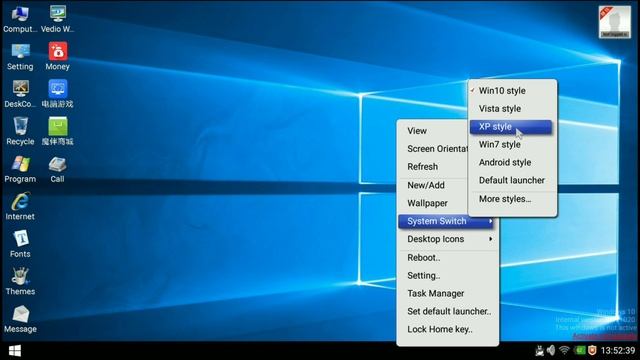Click the green battery tray icon

tap(580, 350)
